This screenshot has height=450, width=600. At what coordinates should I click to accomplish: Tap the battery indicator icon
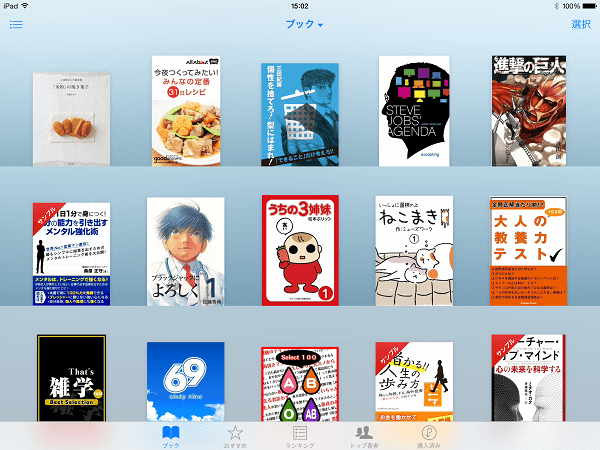(x=589, y=6)
